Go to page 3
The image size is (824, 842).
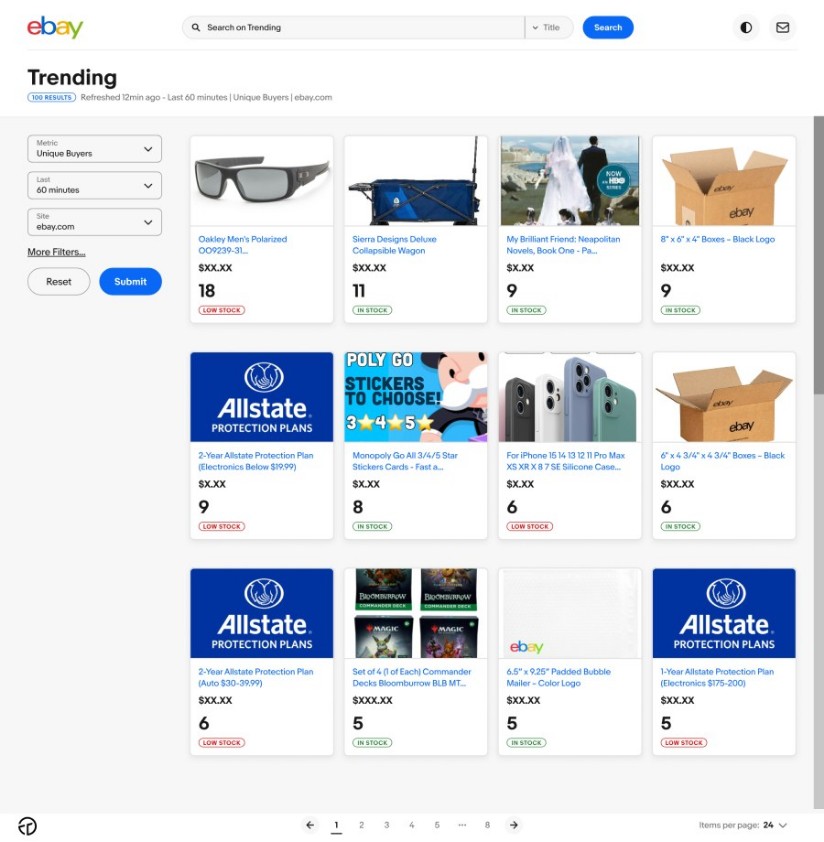click(x=387, y=825)
